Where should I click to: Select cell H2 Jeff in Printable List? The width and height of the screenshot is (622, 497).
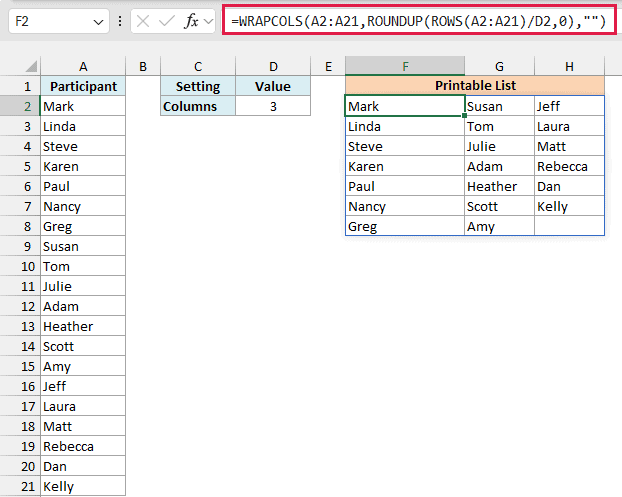[x=569, y=106]
